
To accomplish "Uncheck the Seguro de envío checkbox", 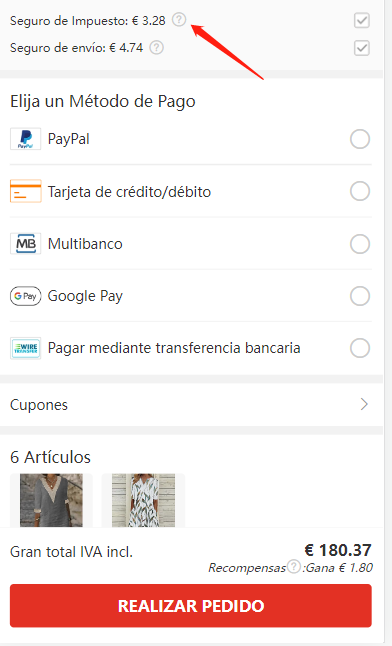I will (x=361, y=48).
